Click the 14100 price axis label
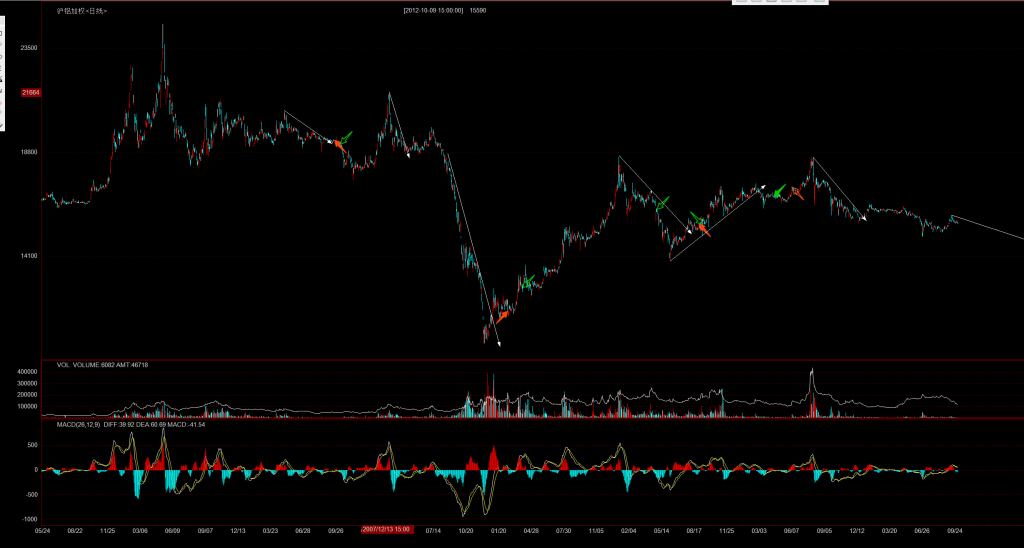 29,256
